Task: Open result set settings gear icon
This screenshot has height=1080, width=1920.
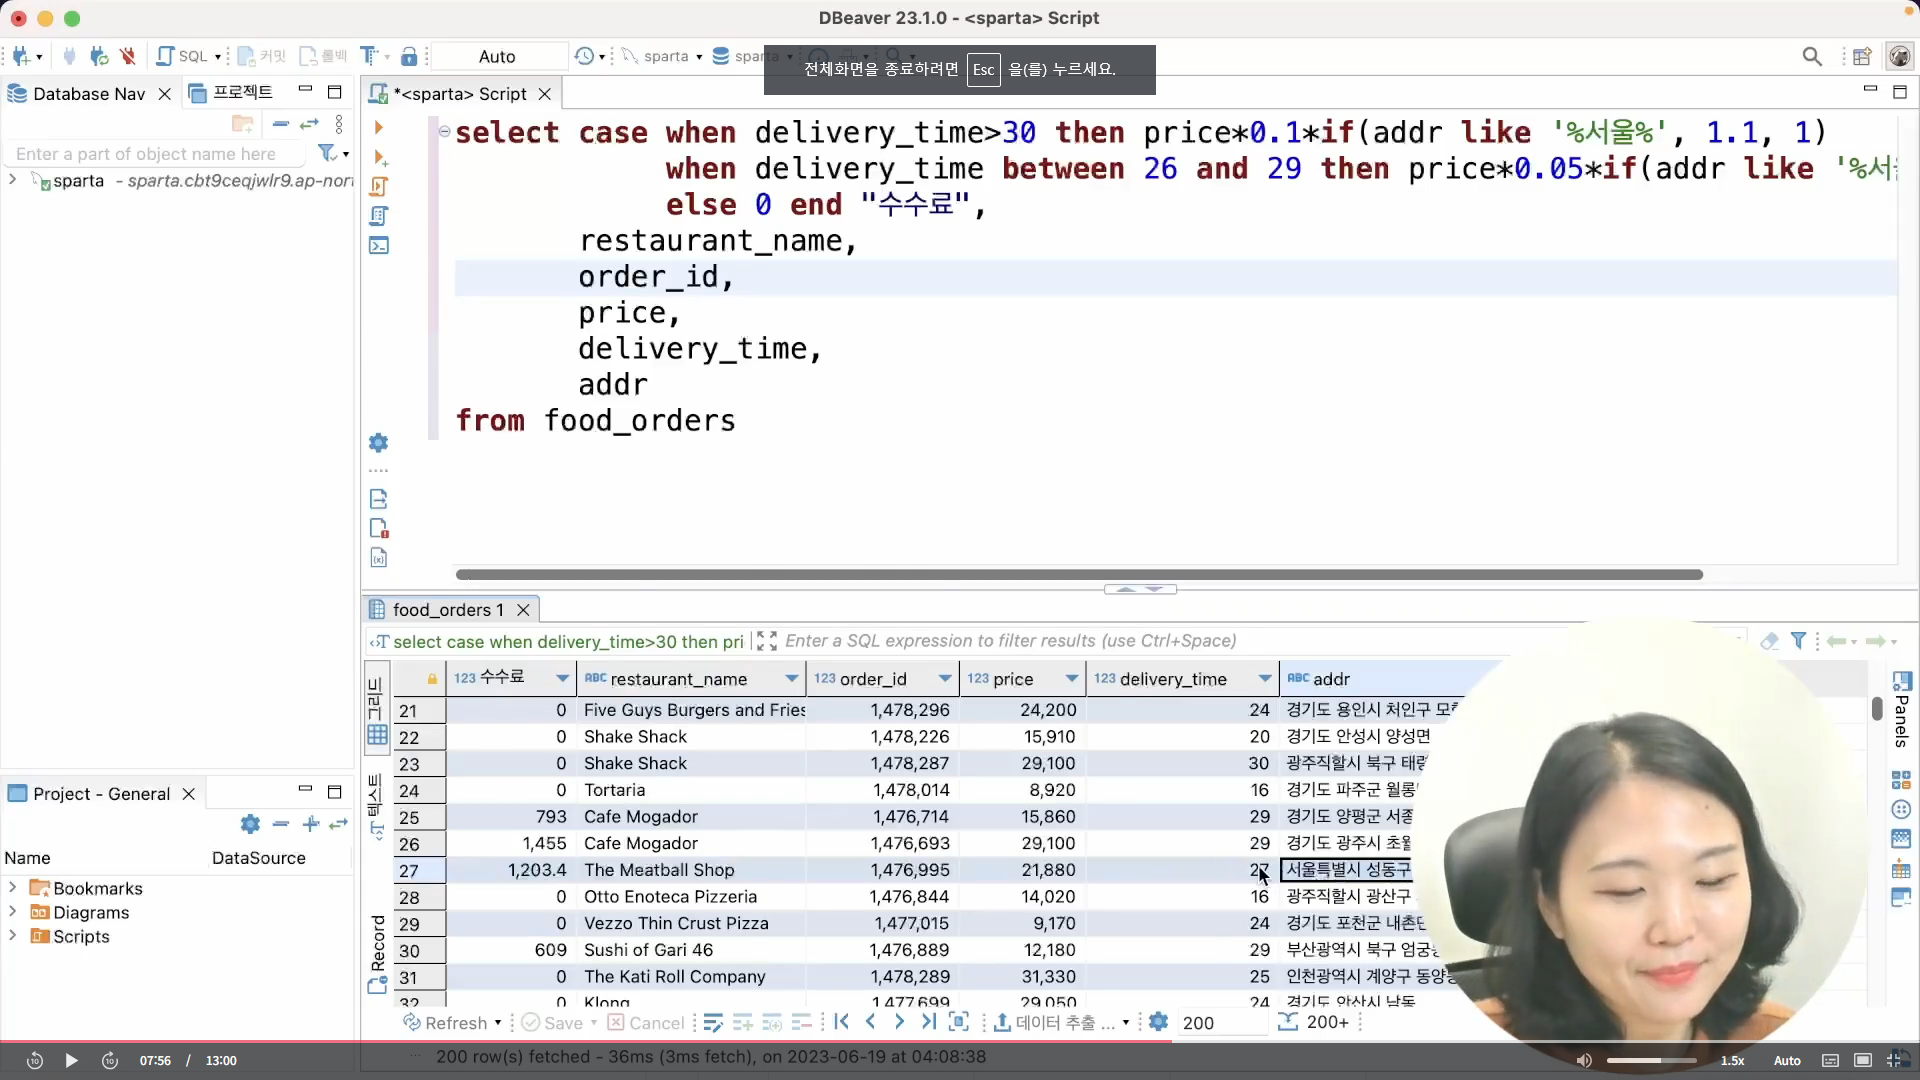Action: coord(1158,1022)
